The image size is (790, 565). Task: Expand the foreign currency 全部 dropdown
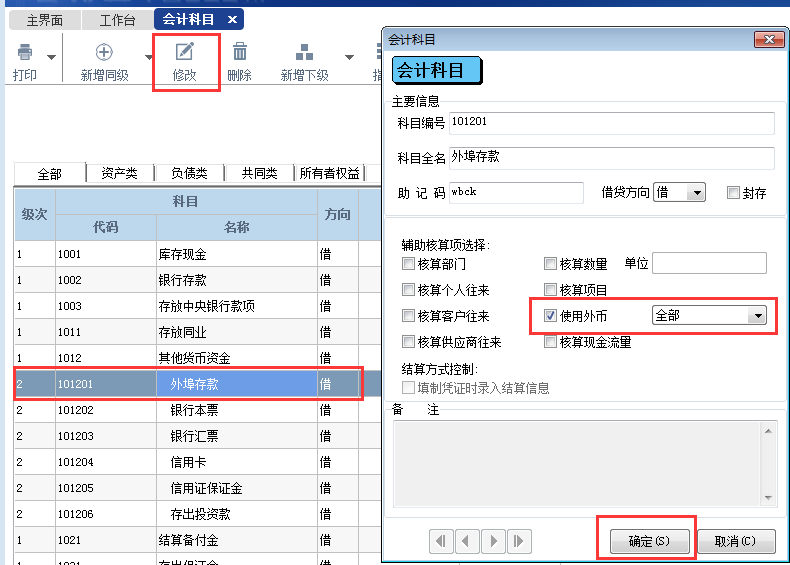758,316
